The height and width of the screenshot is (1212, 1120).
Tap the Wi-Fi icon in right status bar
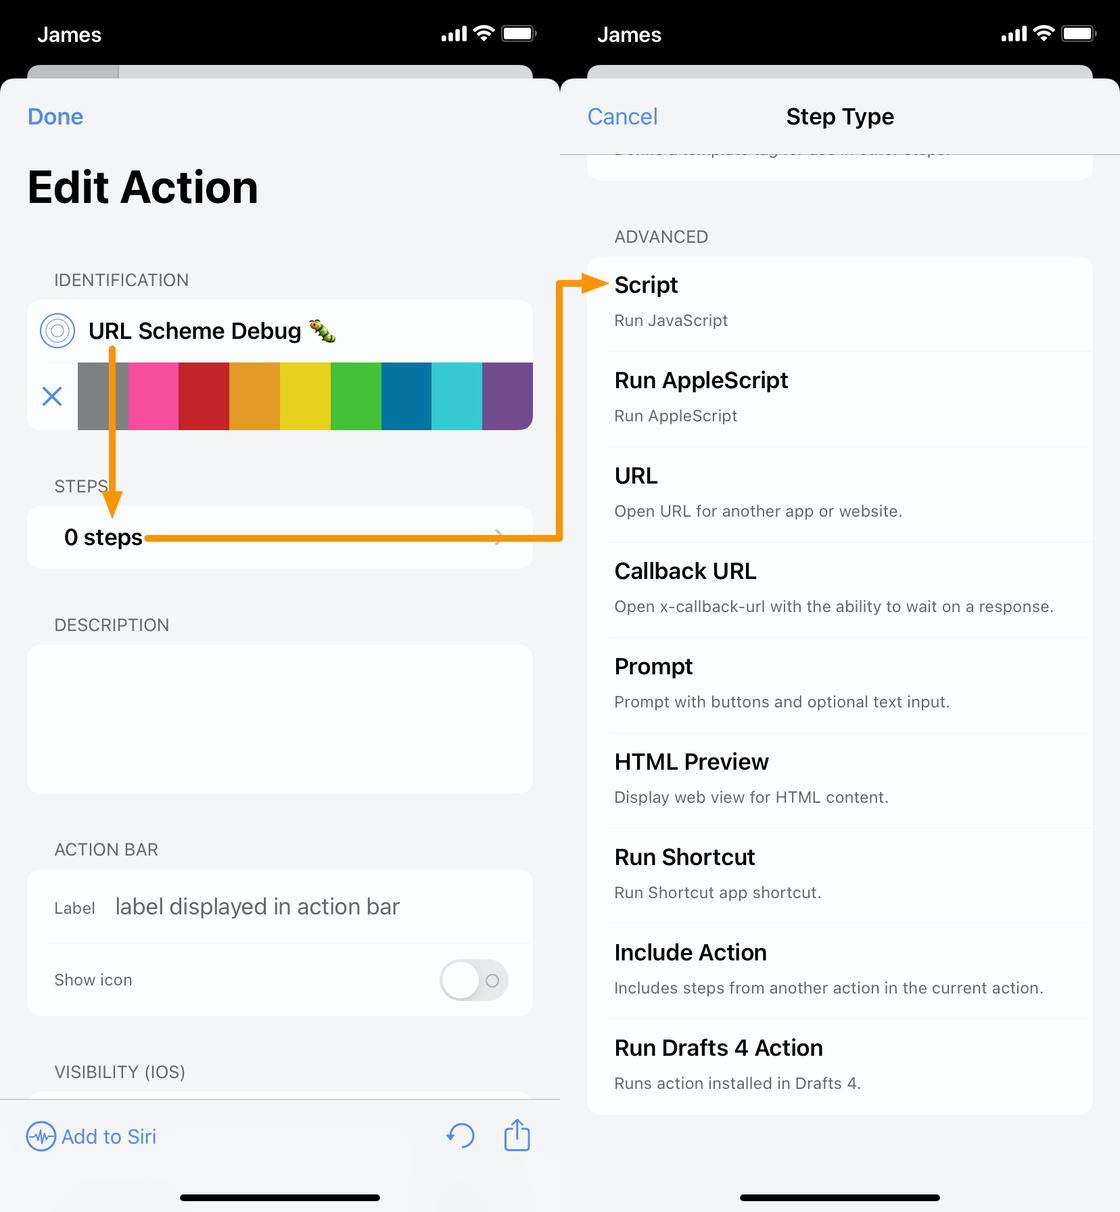click(x=1044, y=33)
